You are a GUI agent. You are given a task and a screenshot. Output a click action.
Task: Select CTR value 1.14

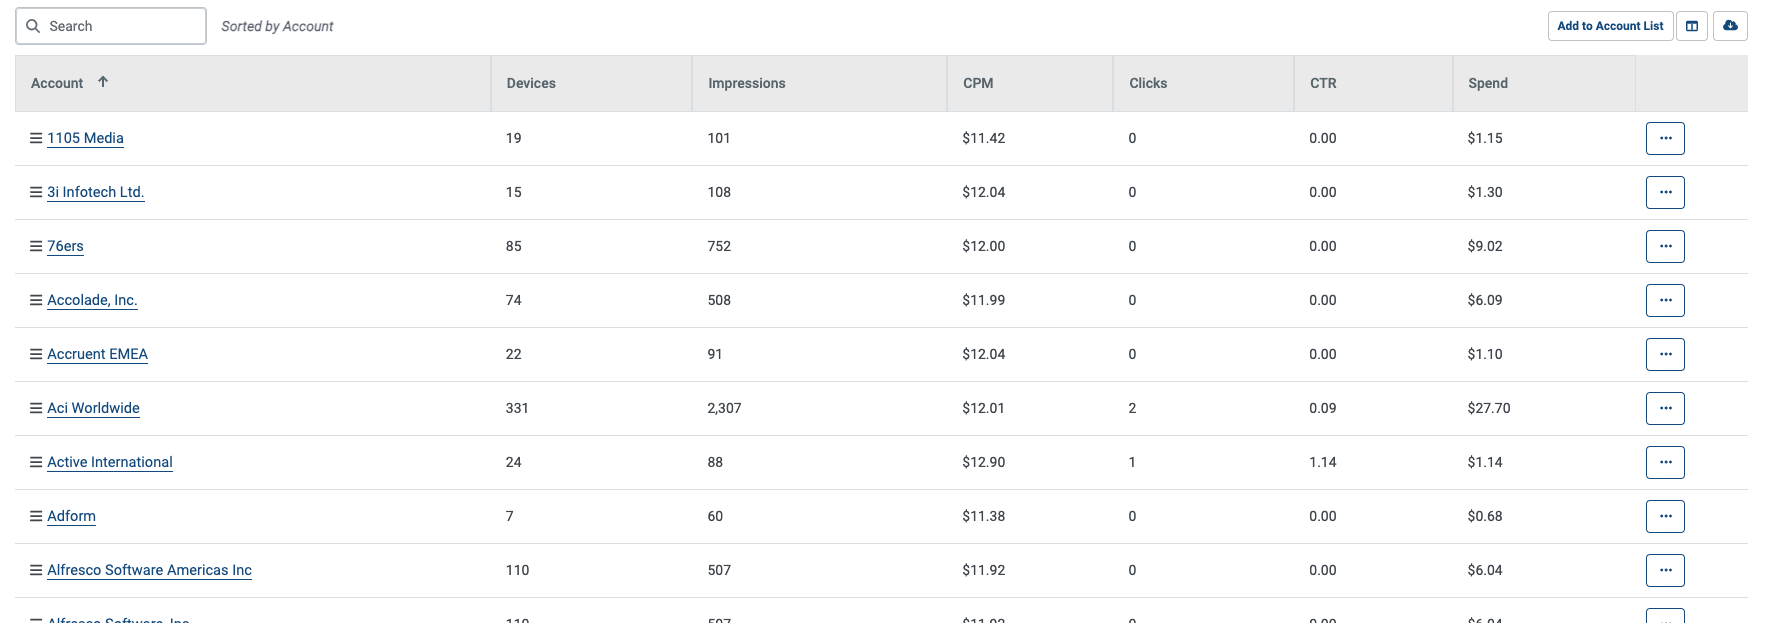coord(1323,462)
